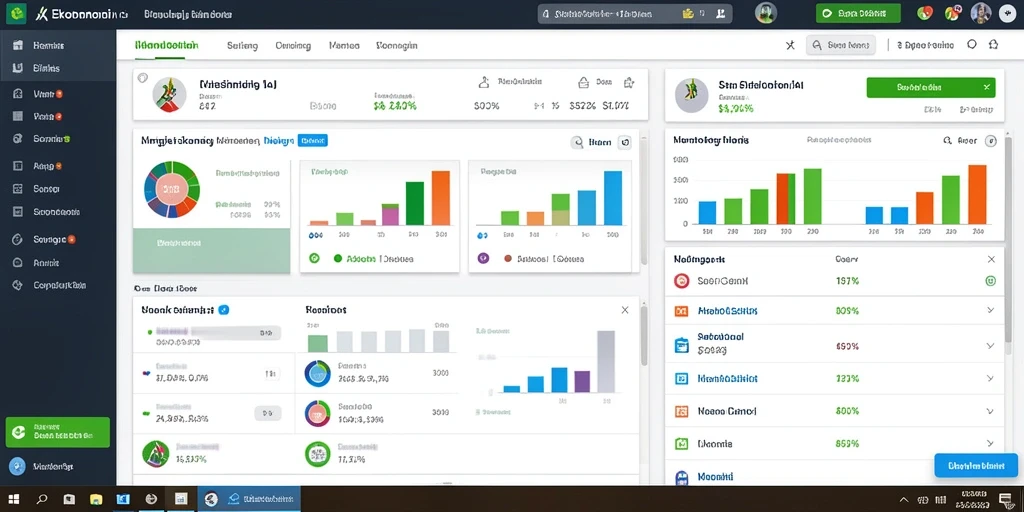Open the top sidebar home icon item
The width and height of the screenshot is (1024, 512).
click(x=18, y=45)
